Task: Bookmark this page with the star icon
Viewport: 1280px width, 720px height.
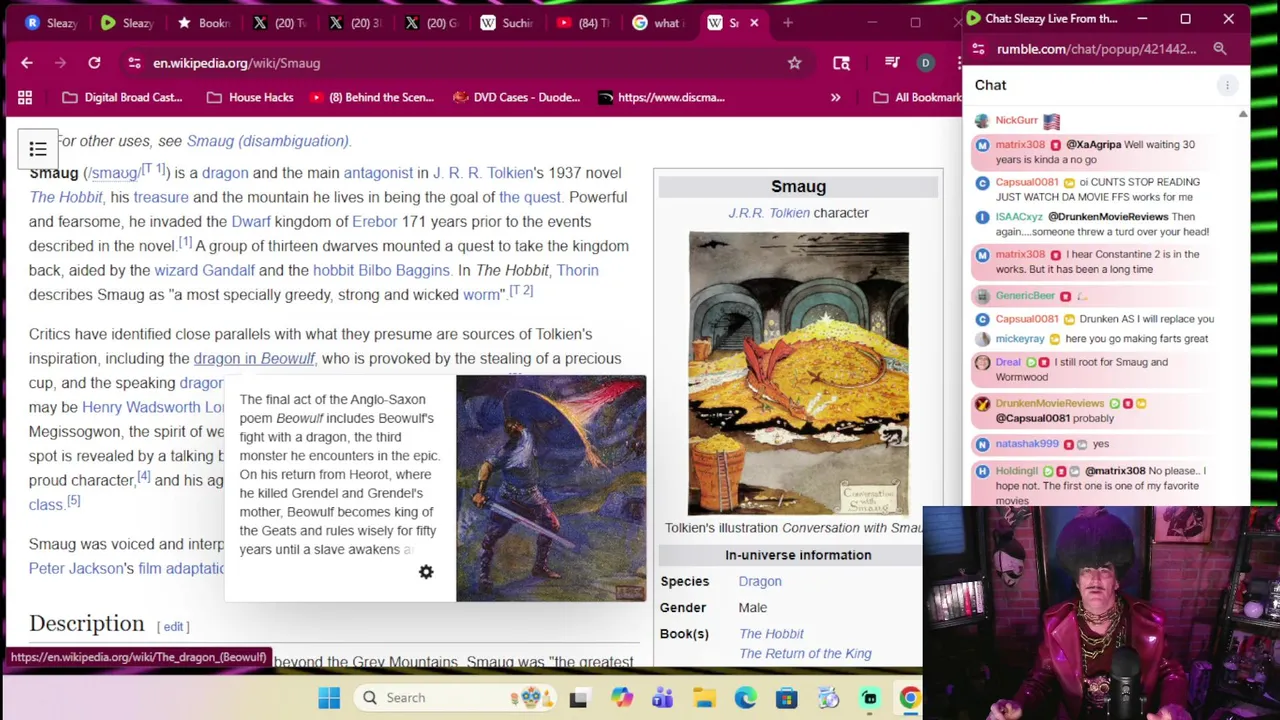Action: coord(794,63)
